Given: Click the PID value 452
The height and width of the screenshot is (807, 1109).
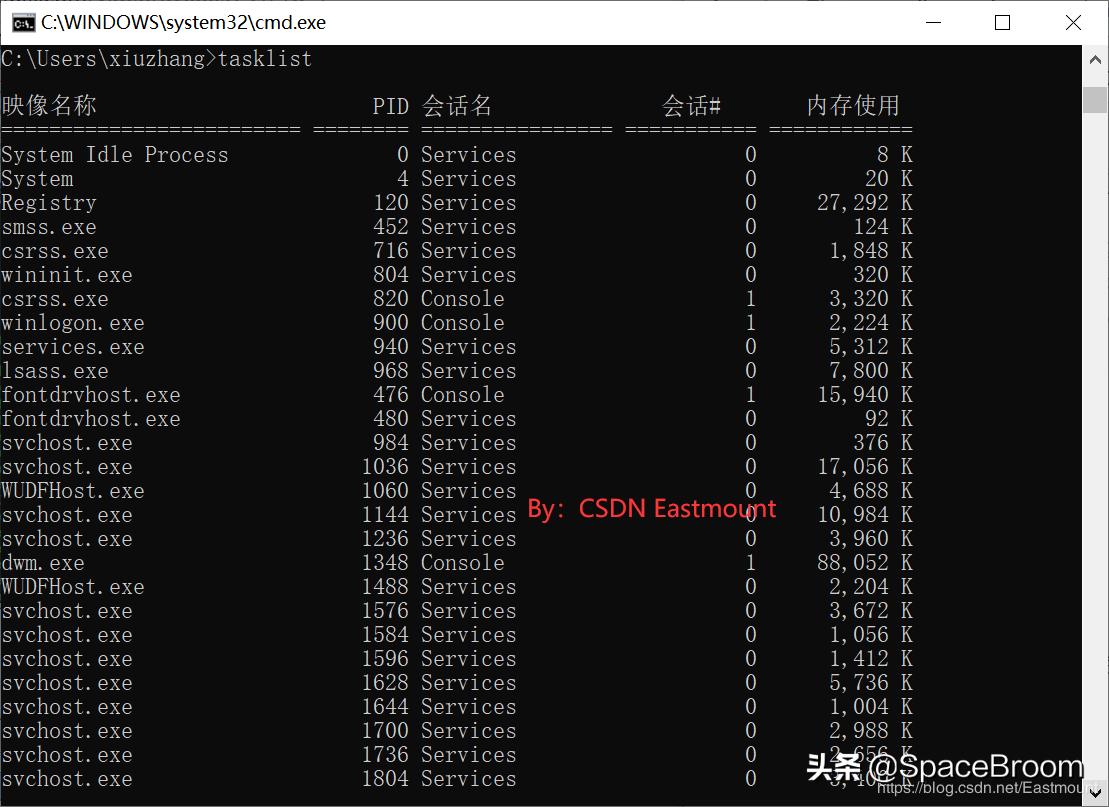Looking at the screenshot, I should [x=391, y=227].
